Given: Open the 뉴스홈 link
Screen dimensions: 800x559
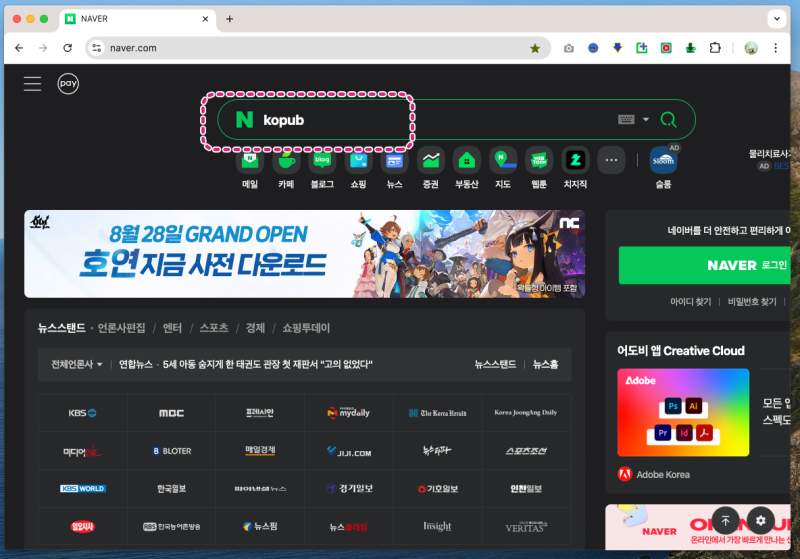Looking at the screenshot, I should click(x=545, y=364).
